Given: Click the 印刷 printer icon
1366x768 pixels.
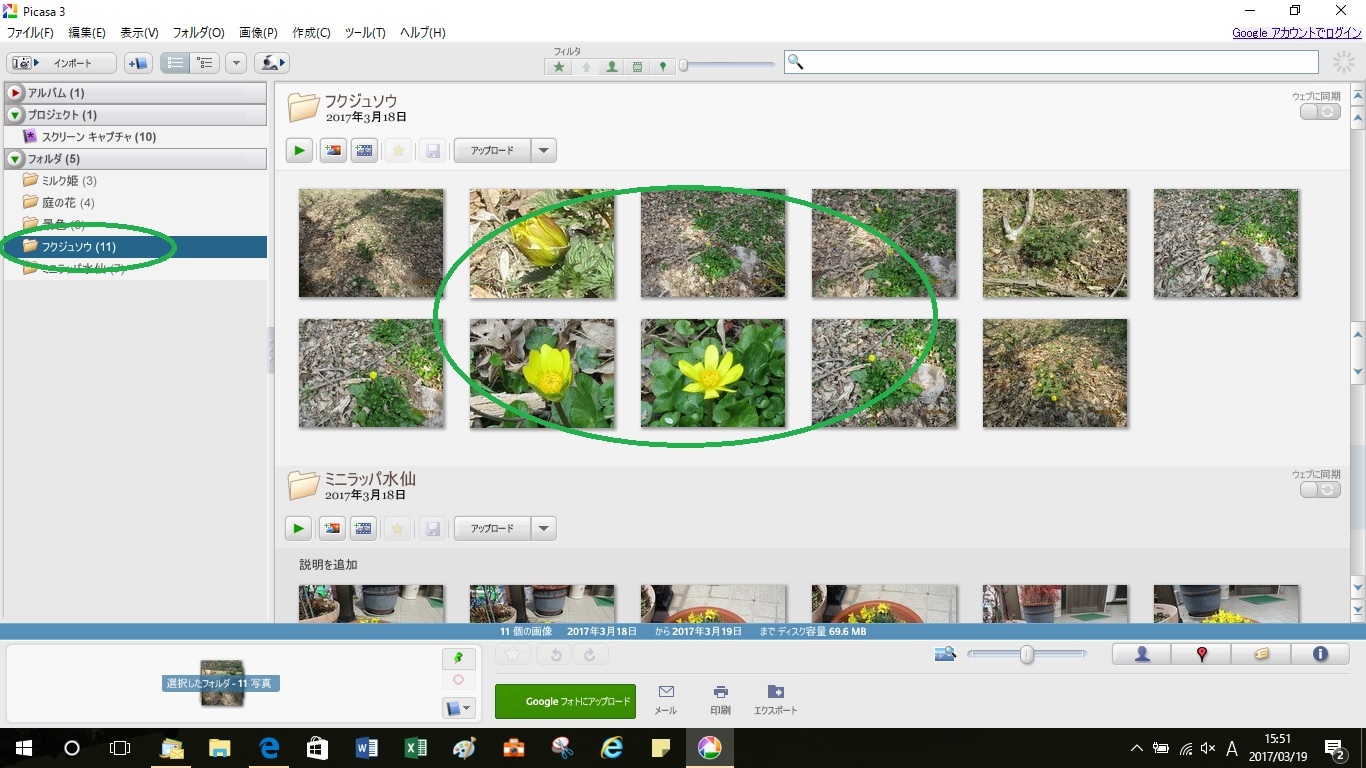Looking at the screenshot, I should 720,692.
